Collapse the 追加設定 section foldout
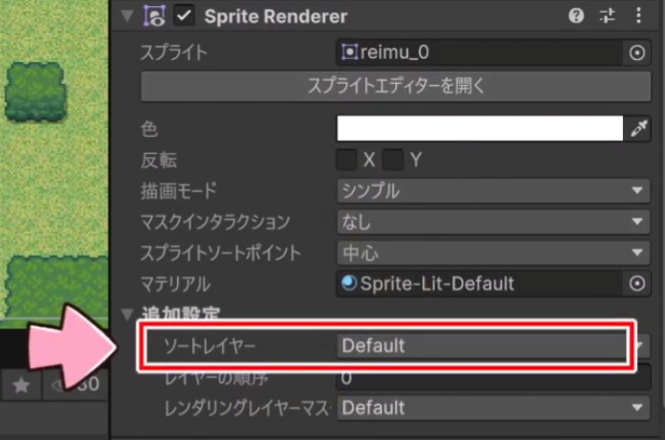The image size is (665, 440). pyautogui.click(x=127, y=314)
